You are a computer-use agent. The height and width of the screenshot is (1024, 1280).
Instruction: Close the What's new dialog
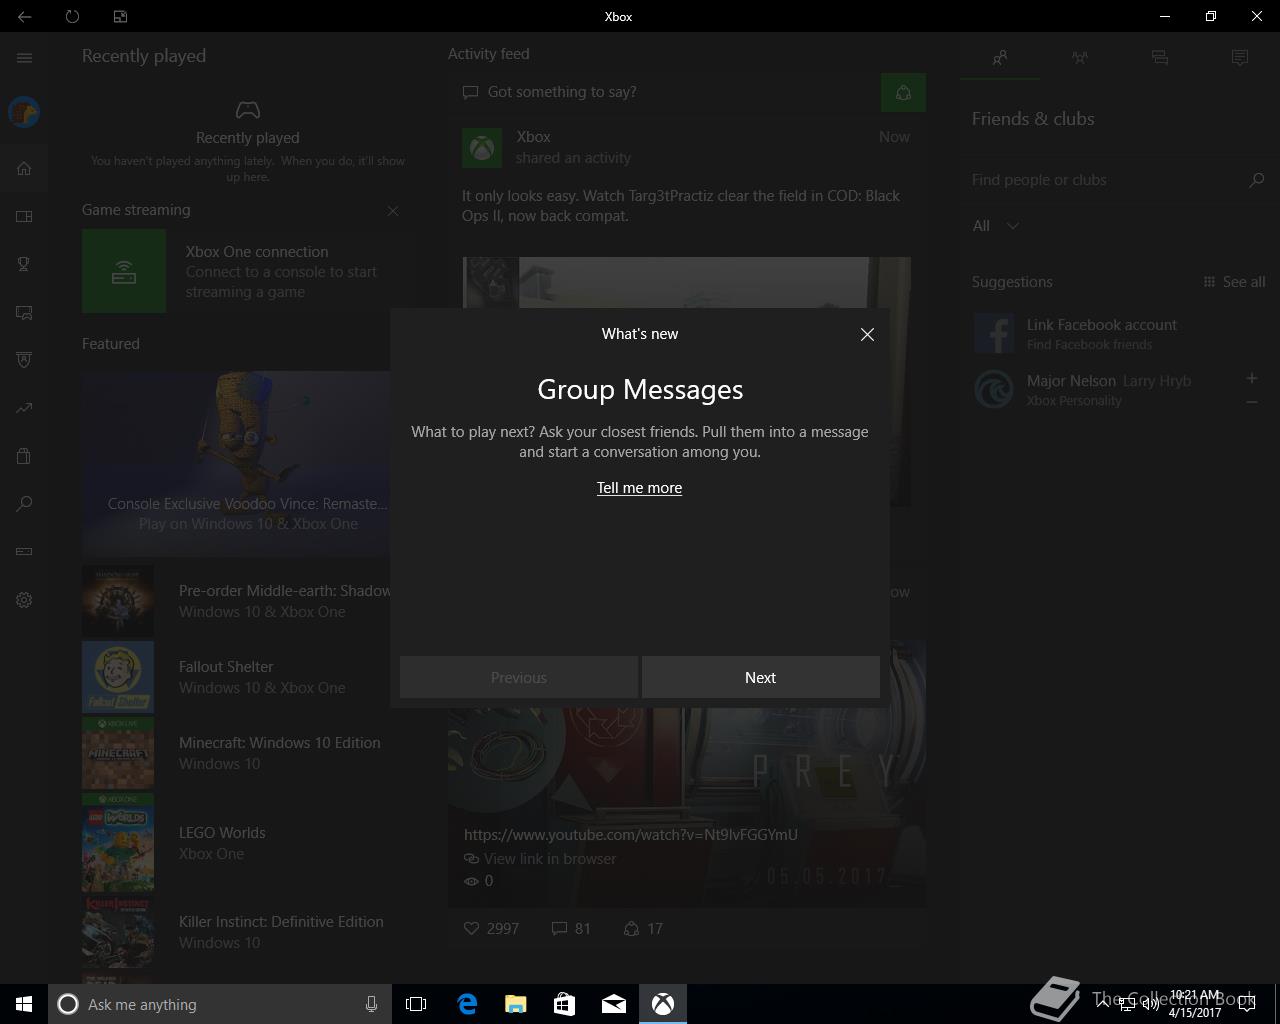point(867,334)
